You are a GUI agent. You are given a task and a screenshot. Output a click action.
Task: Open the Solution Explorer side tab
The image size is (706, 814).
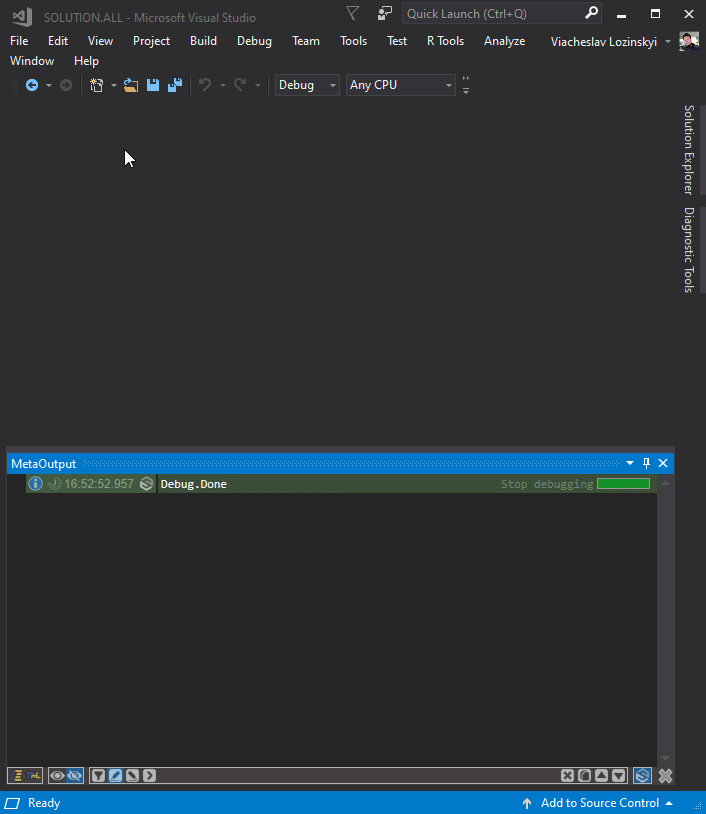click(x=688, y=148)
